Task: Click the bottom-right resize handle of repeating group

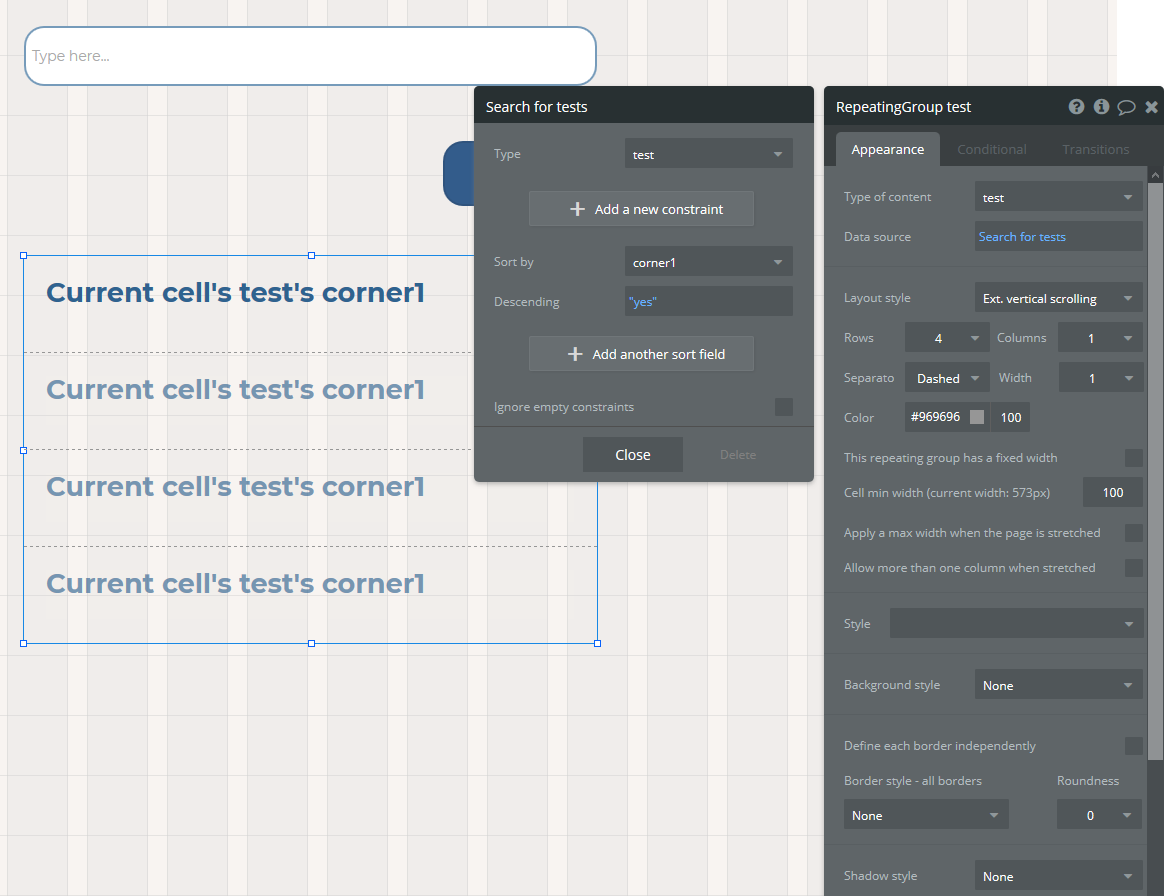Action: pos(598,644)
